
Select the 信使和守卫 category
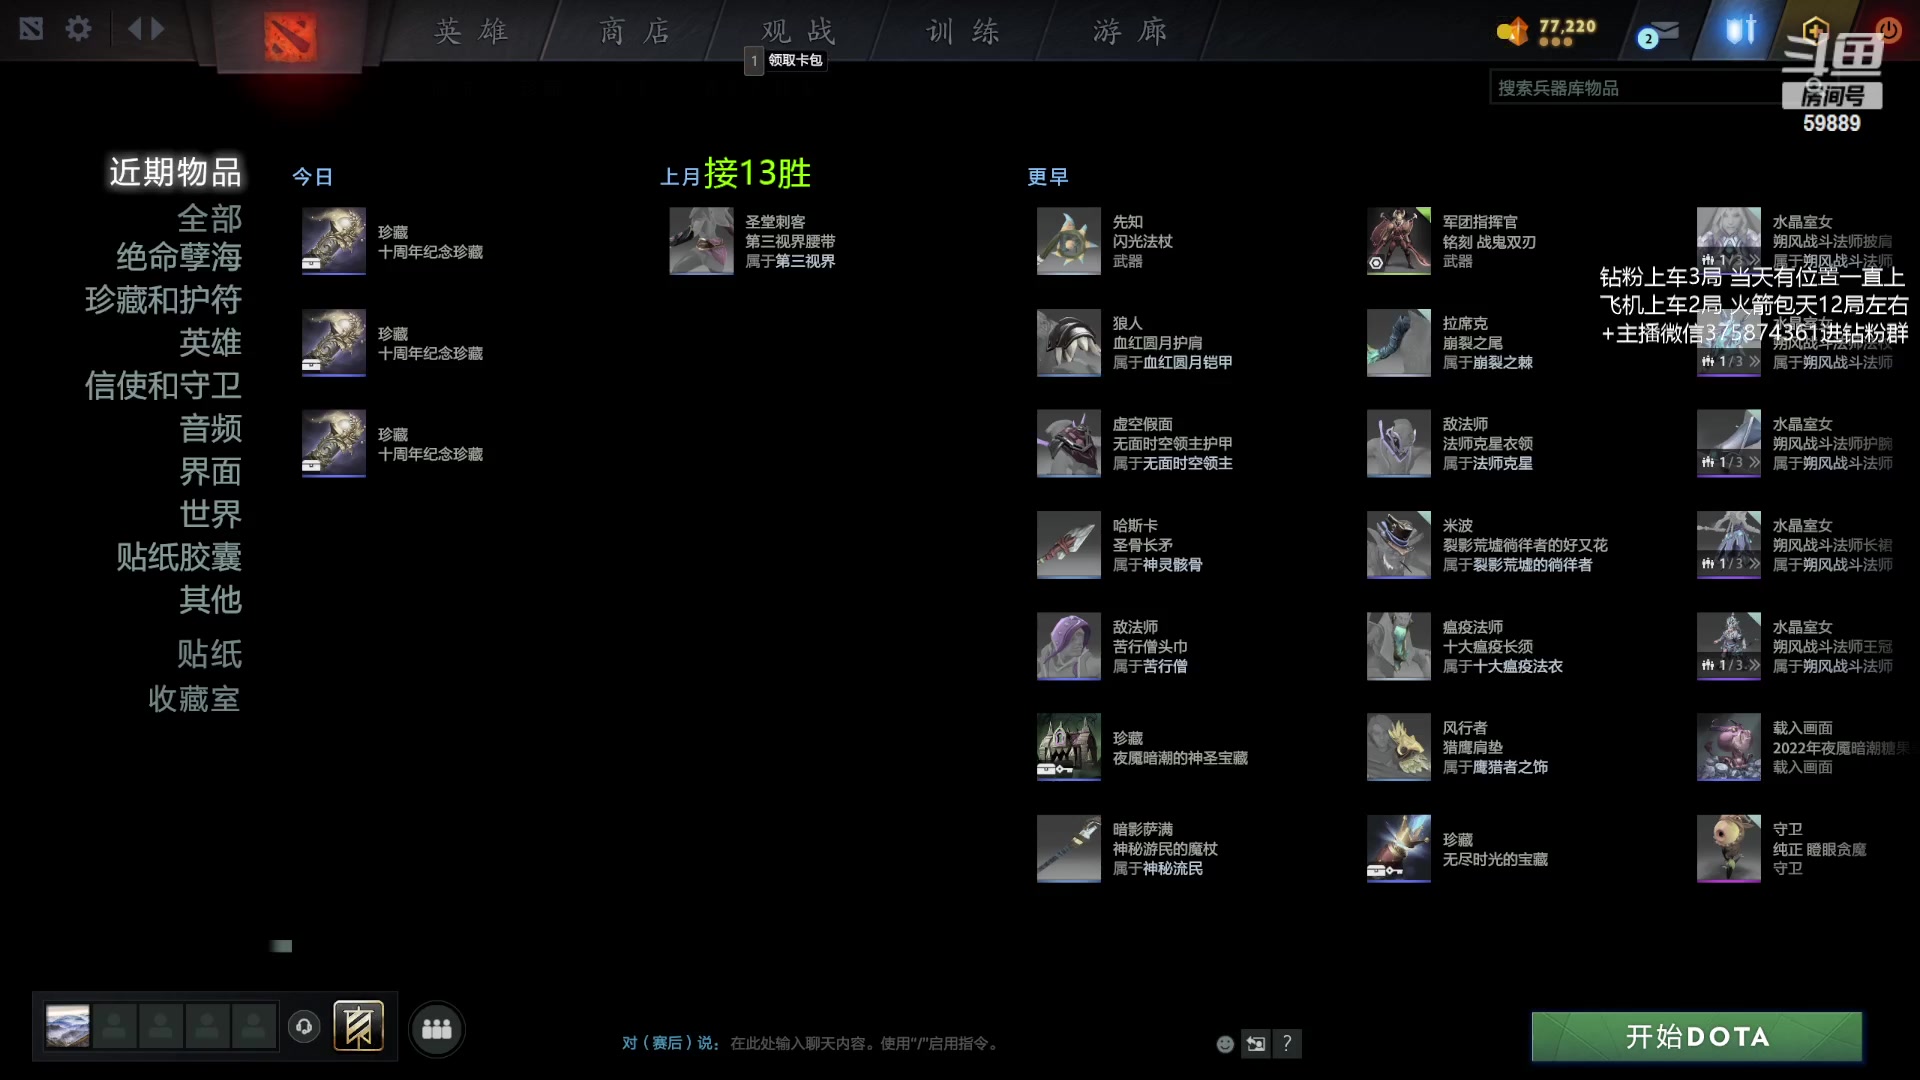click(163, 386)
